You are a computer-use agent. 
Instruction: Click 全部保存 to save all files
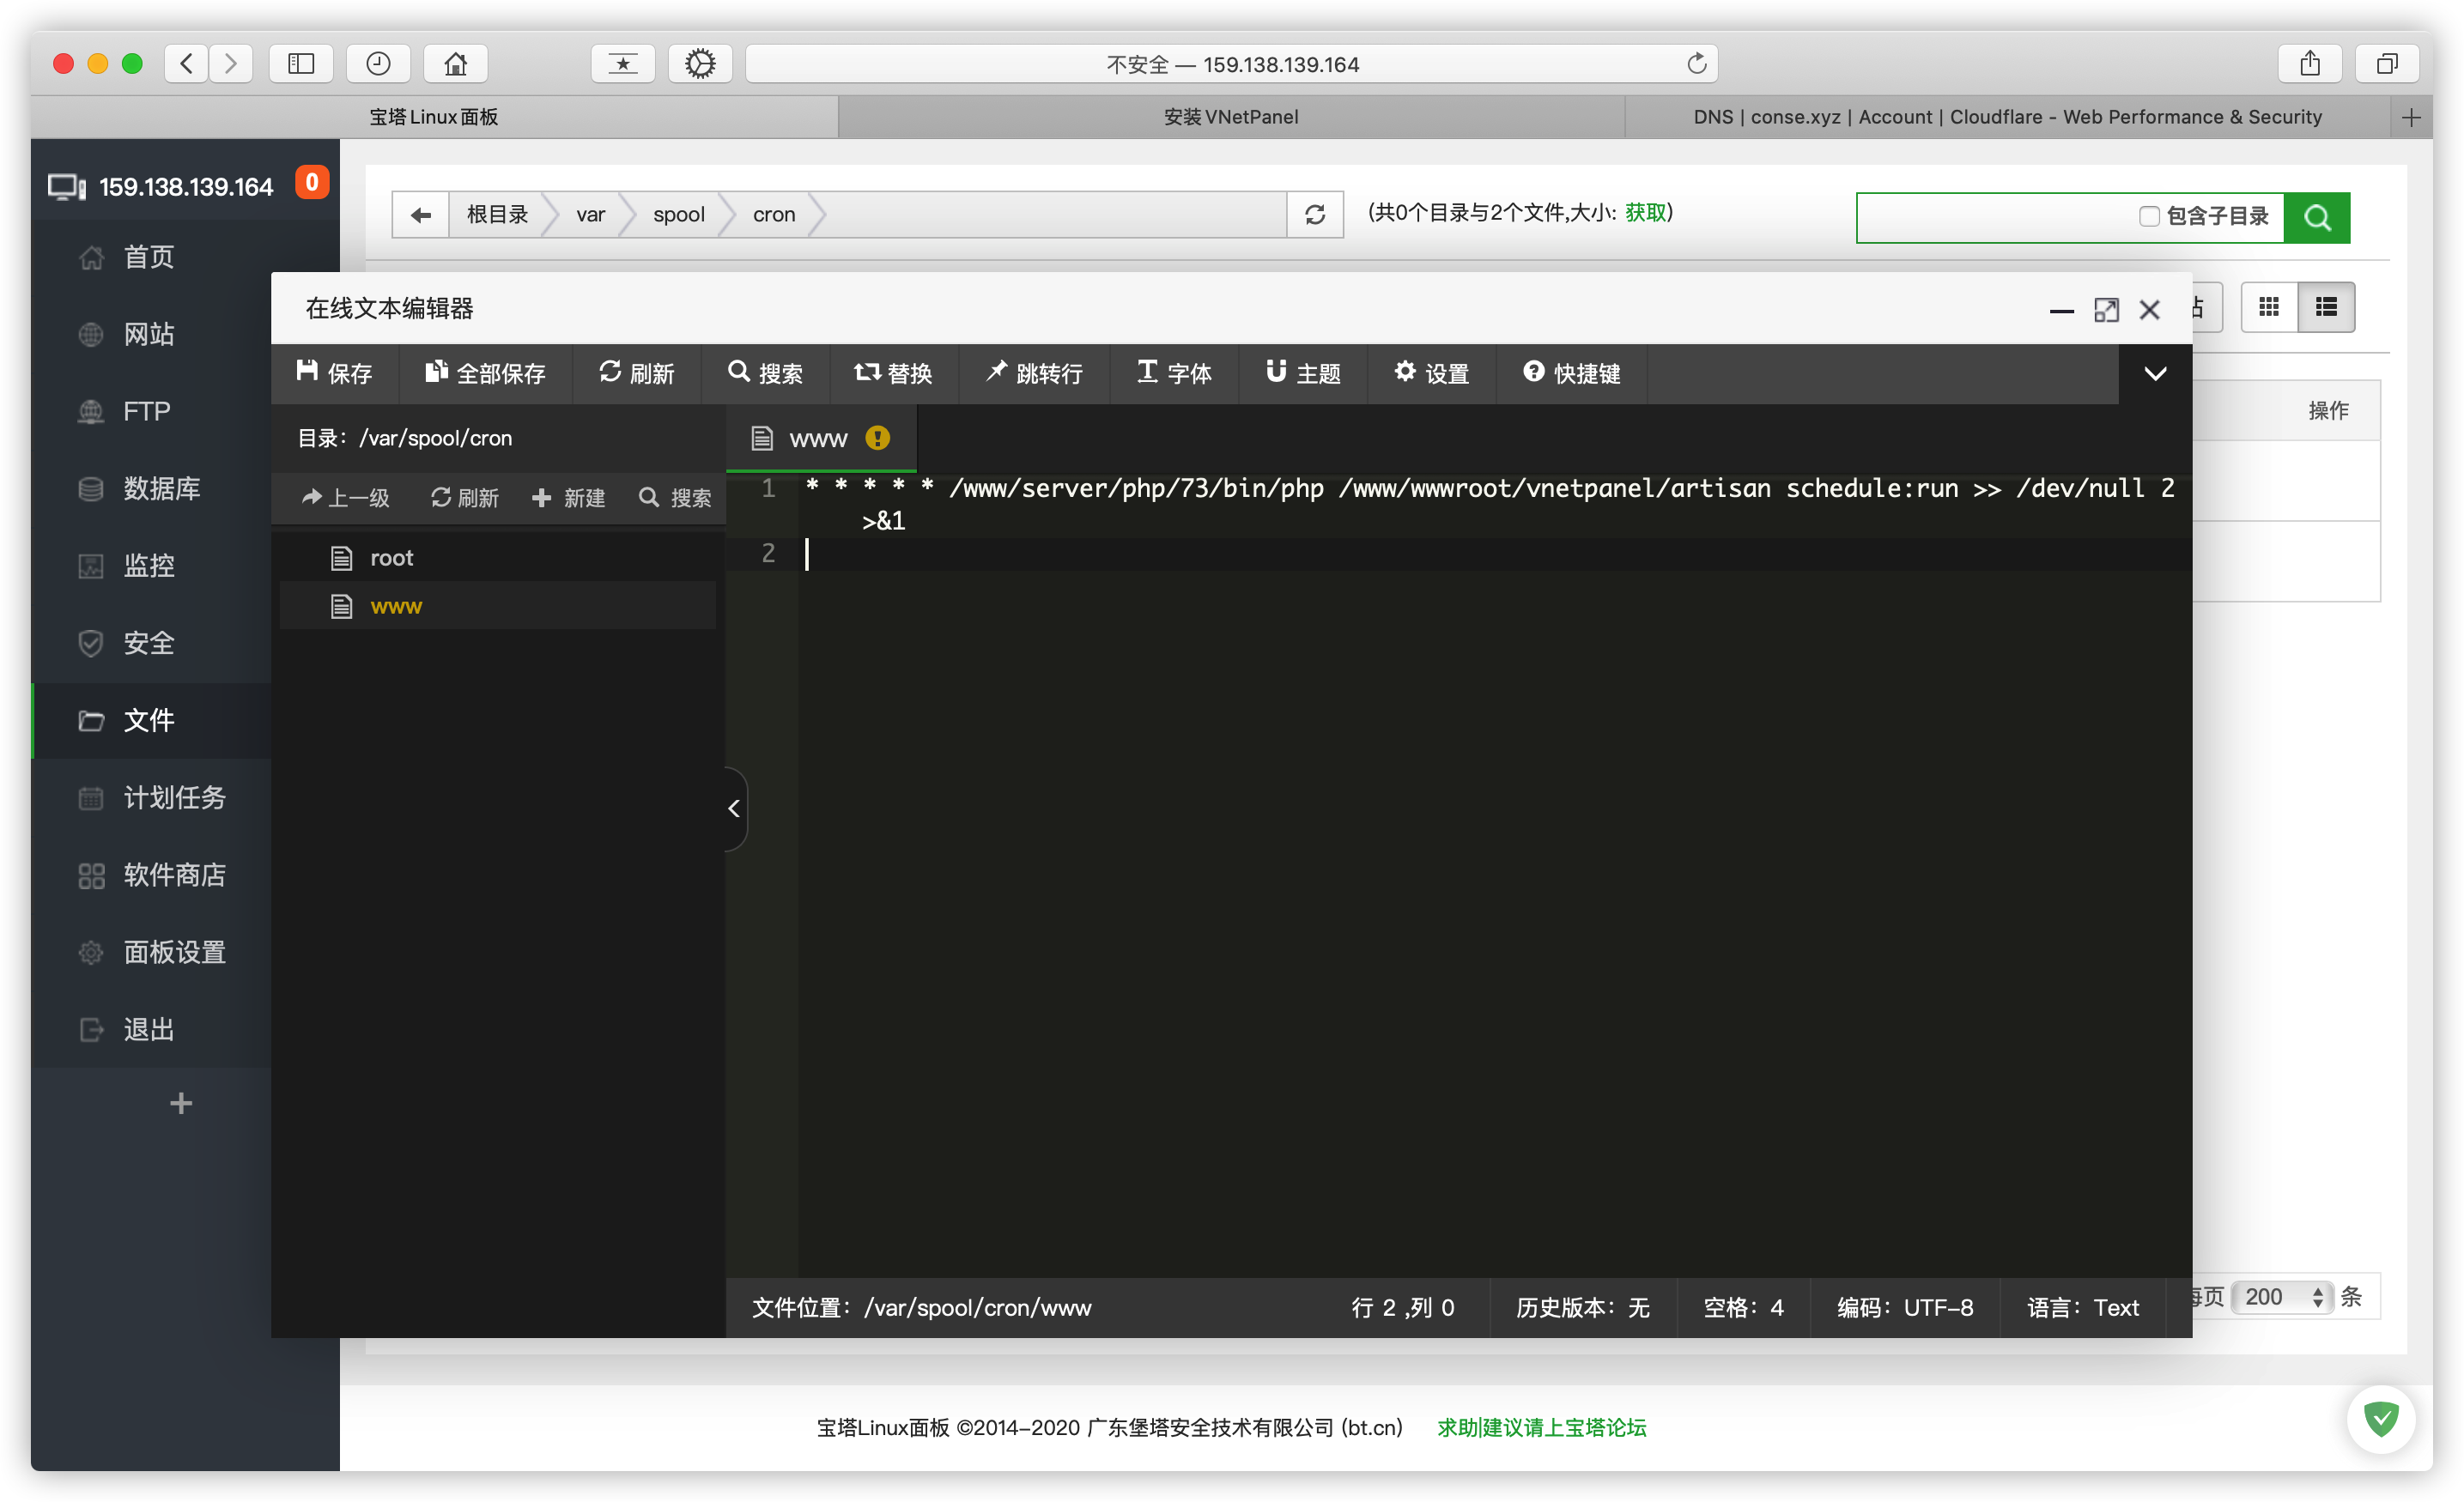pos(486,373)
